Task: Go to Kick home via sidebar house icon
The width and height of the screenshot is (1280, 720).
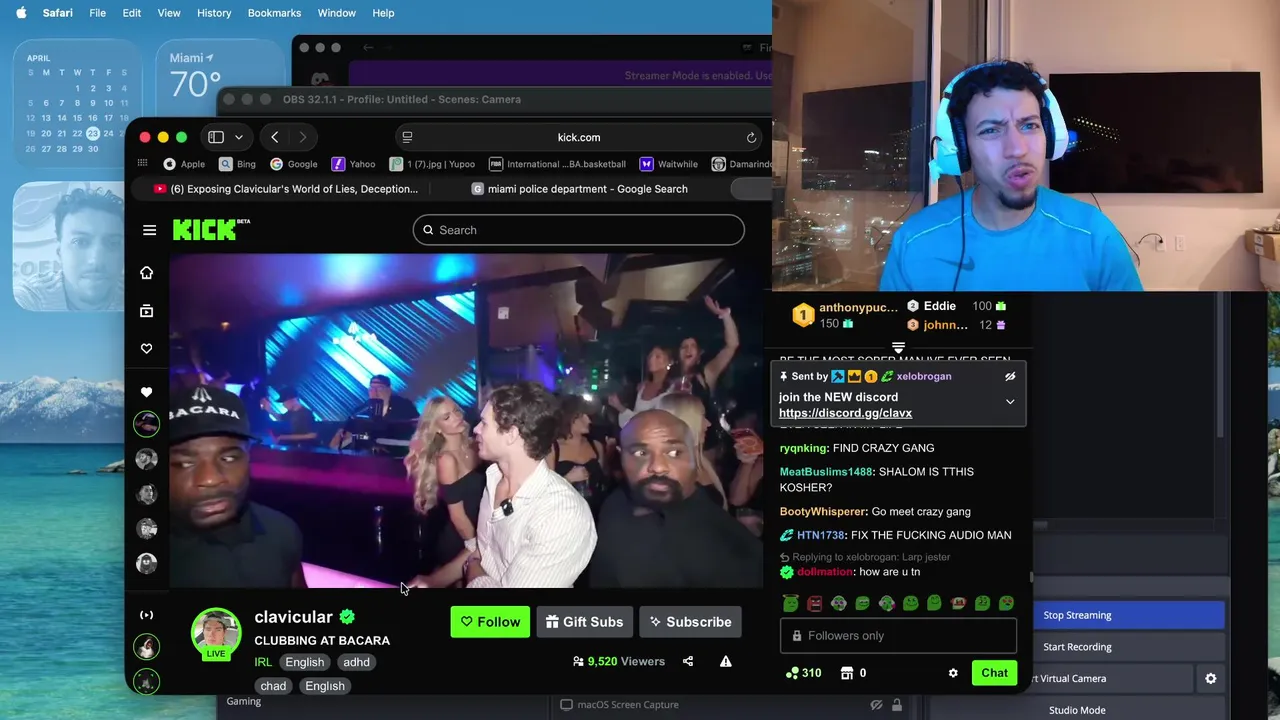Action: [147, 273]
